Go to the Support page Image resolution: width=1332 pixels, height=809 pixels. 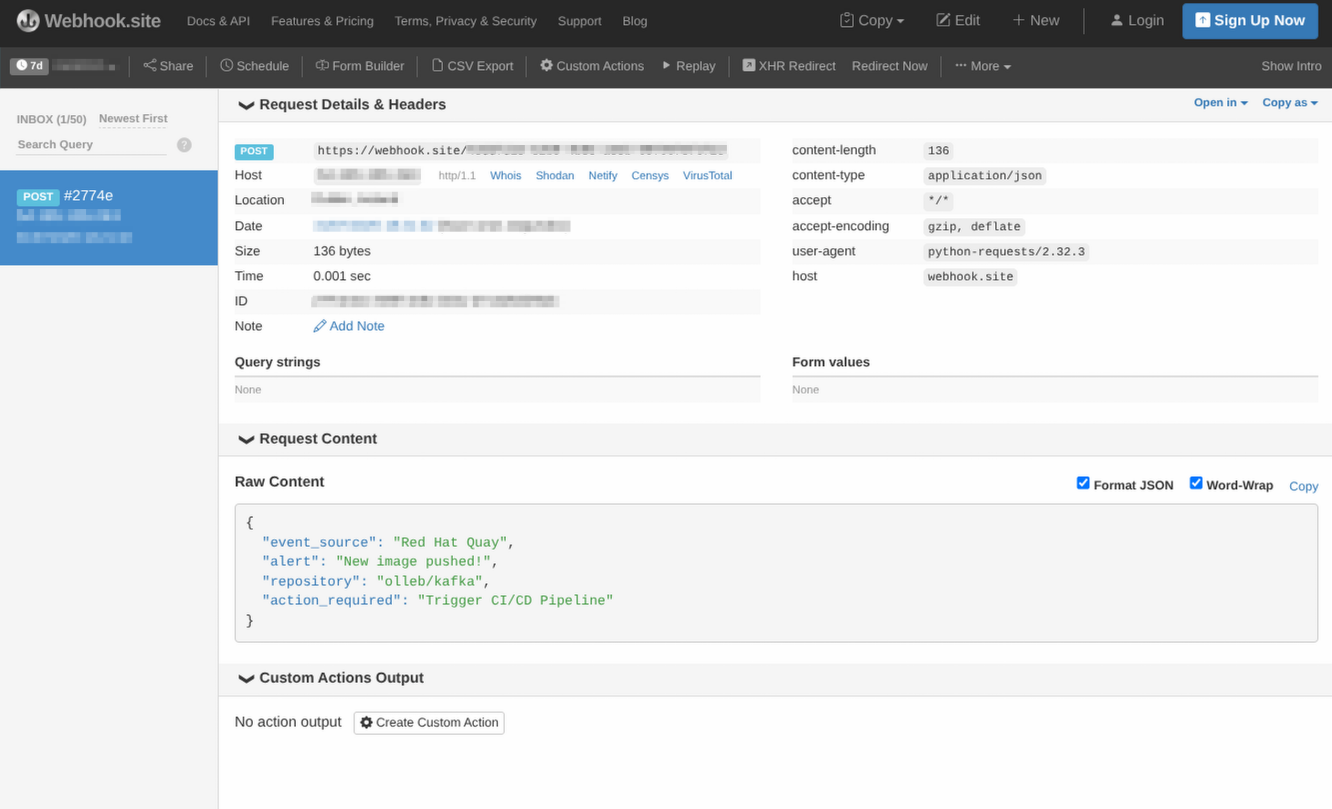pos(579,21)
